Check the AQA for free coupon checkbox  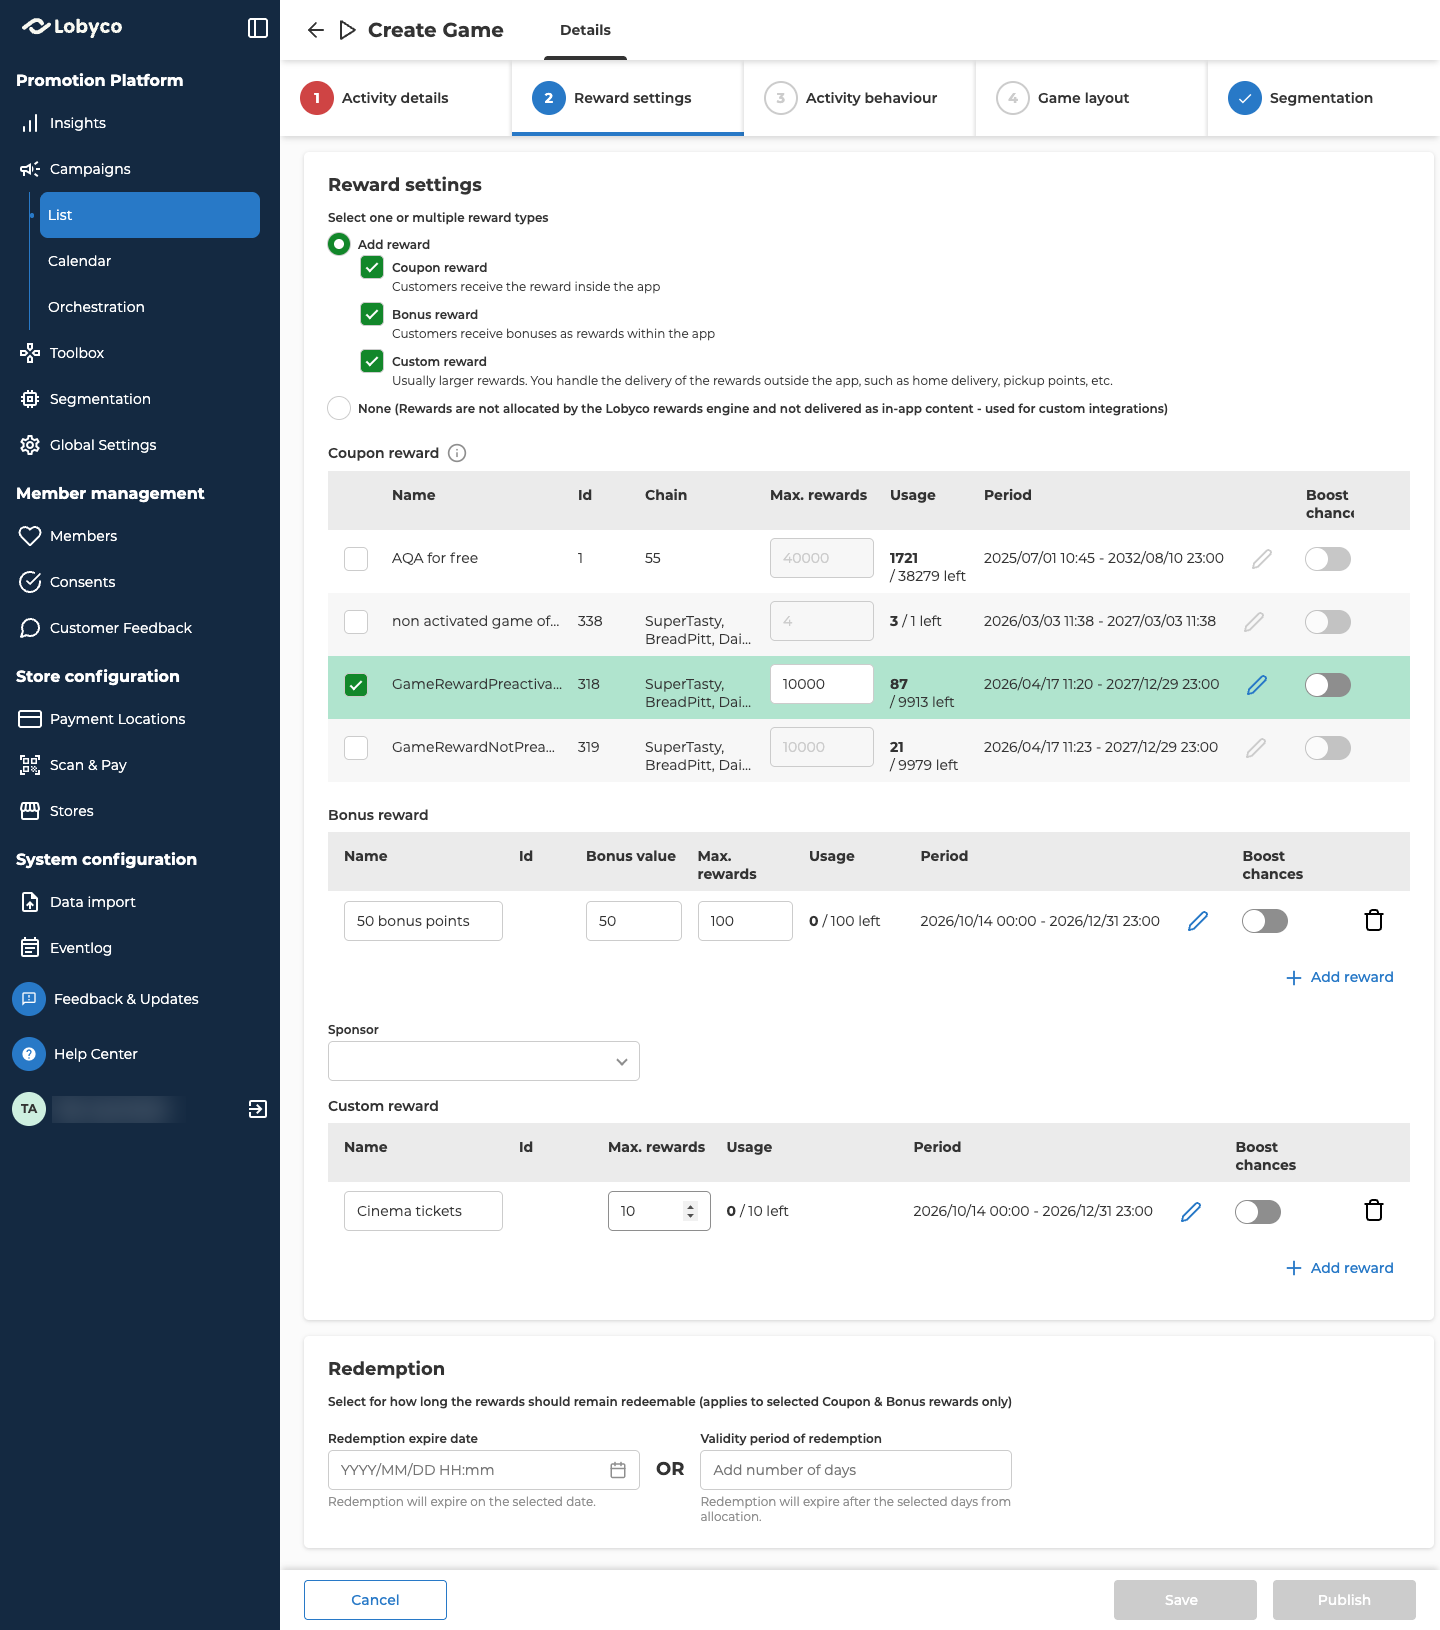click(x=356, y=559)
